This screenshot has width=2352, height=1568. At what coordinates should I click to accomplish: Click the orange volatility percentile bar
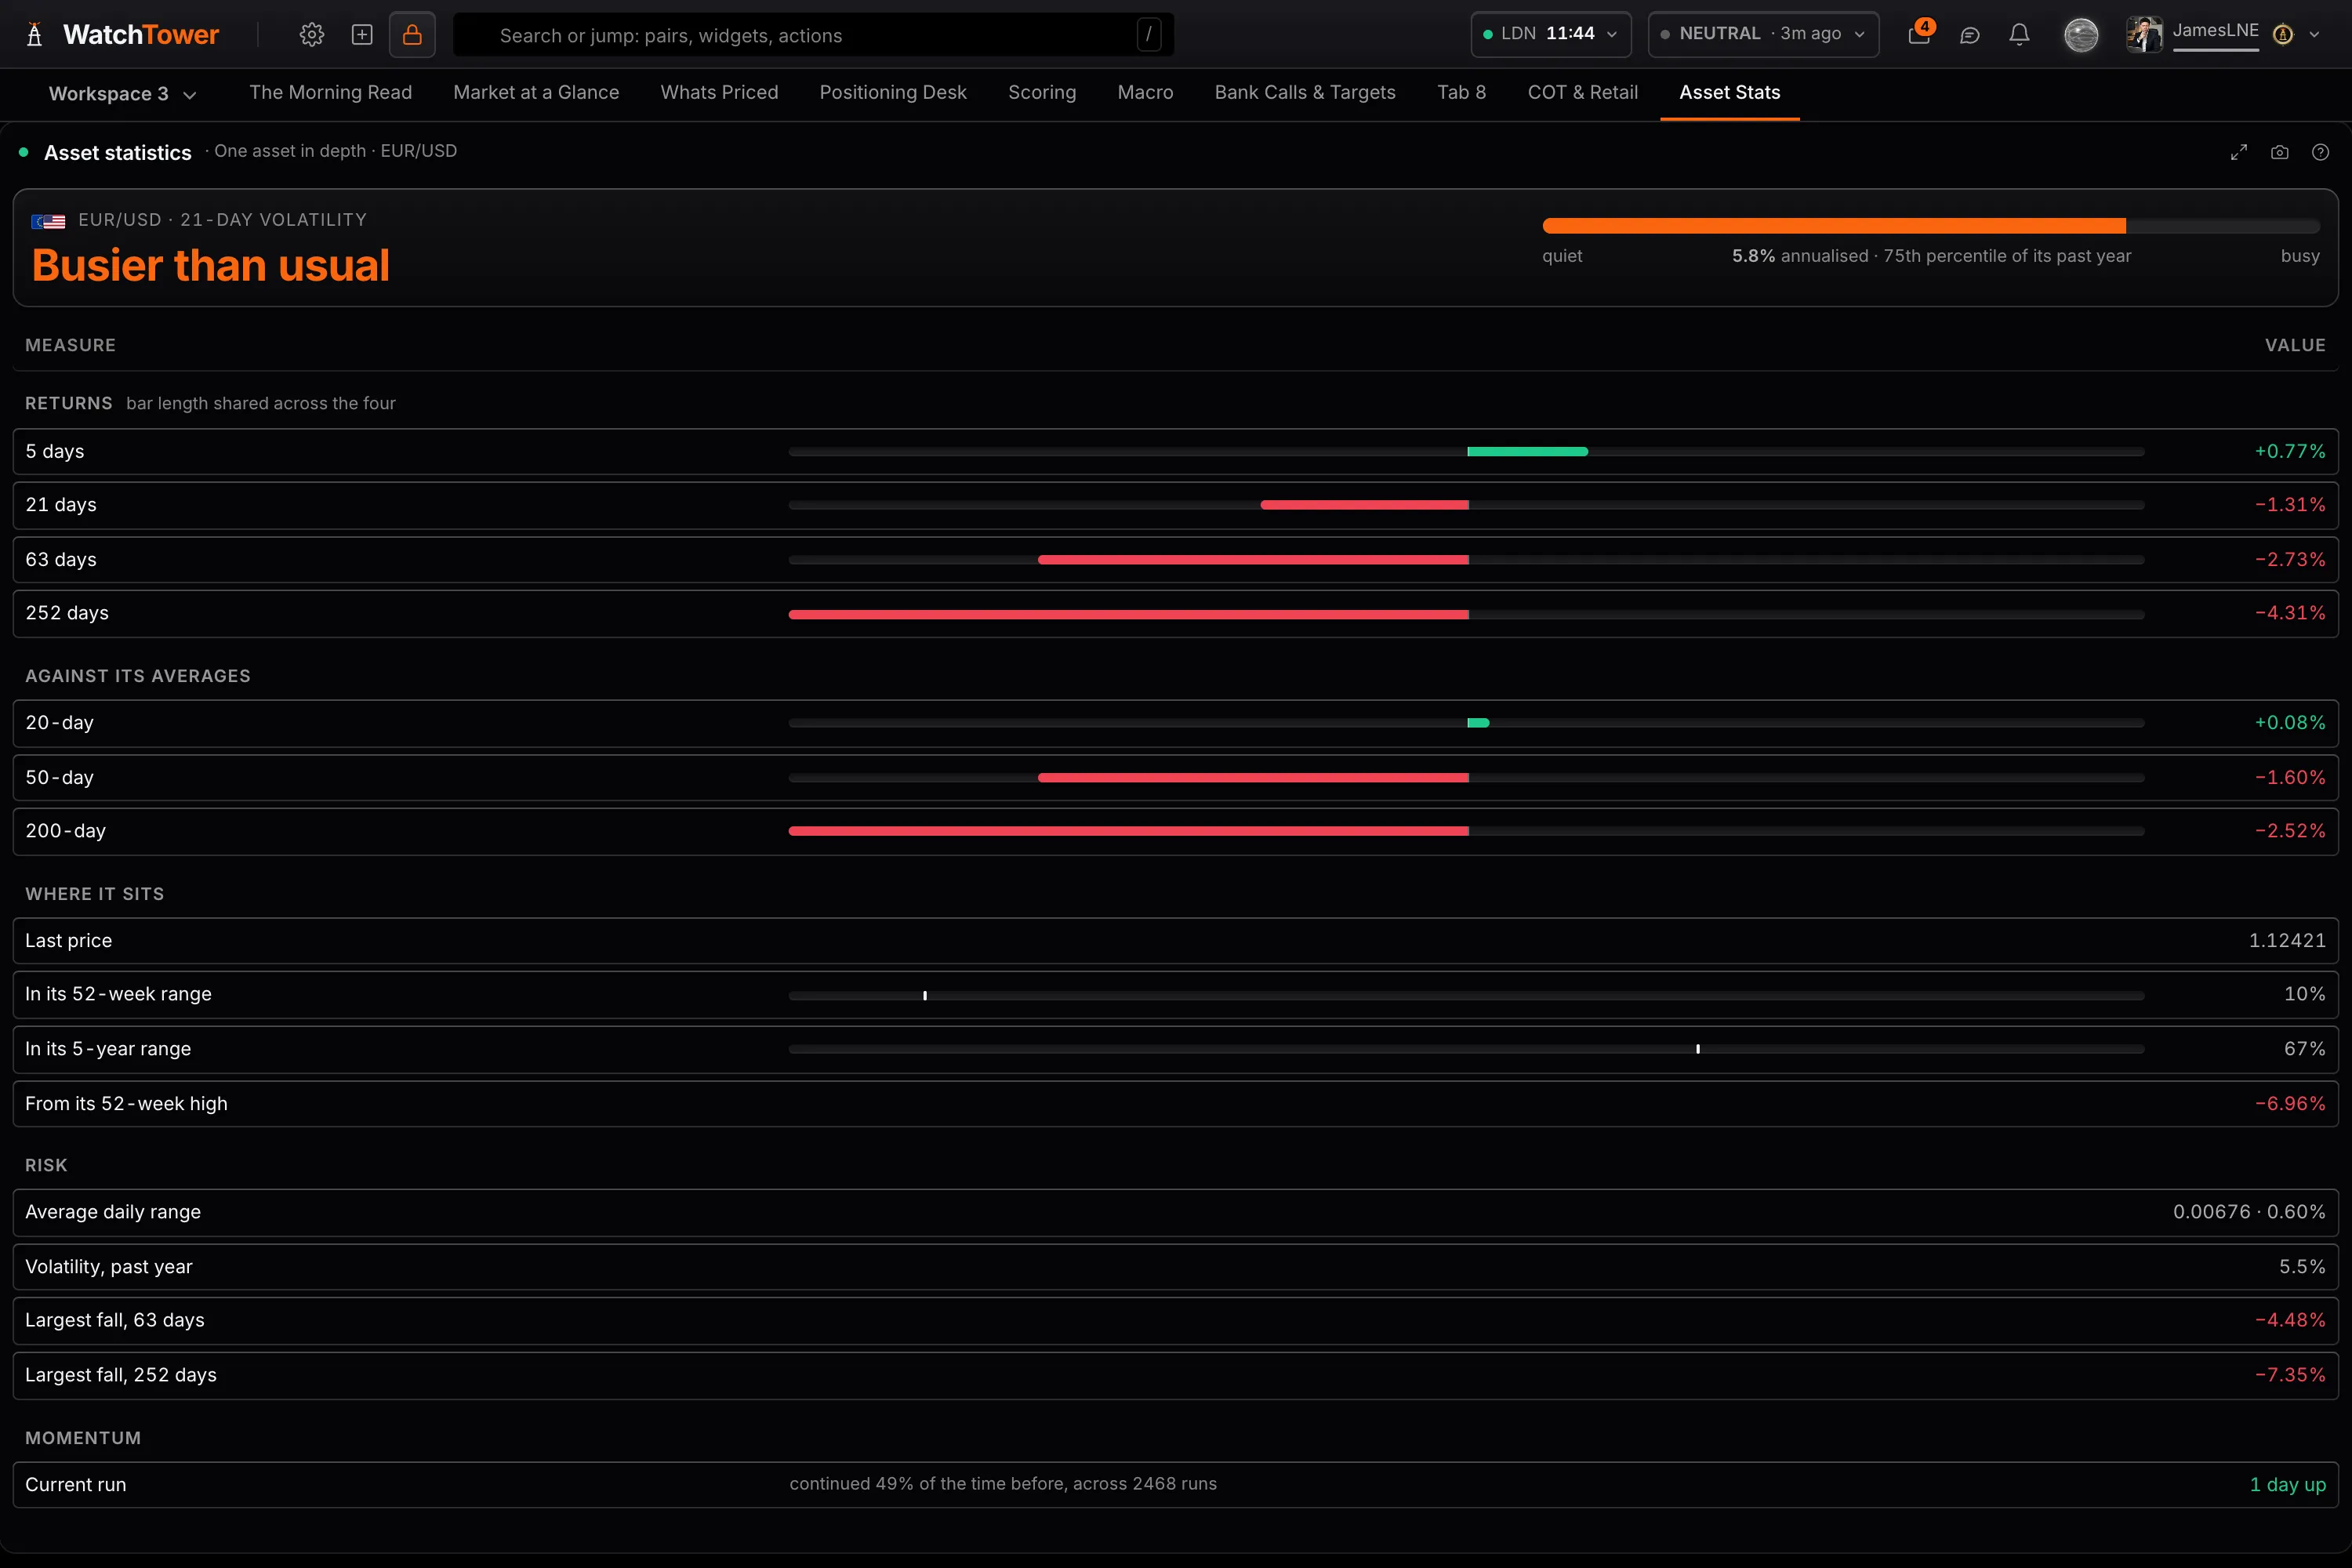[1931, 226]
